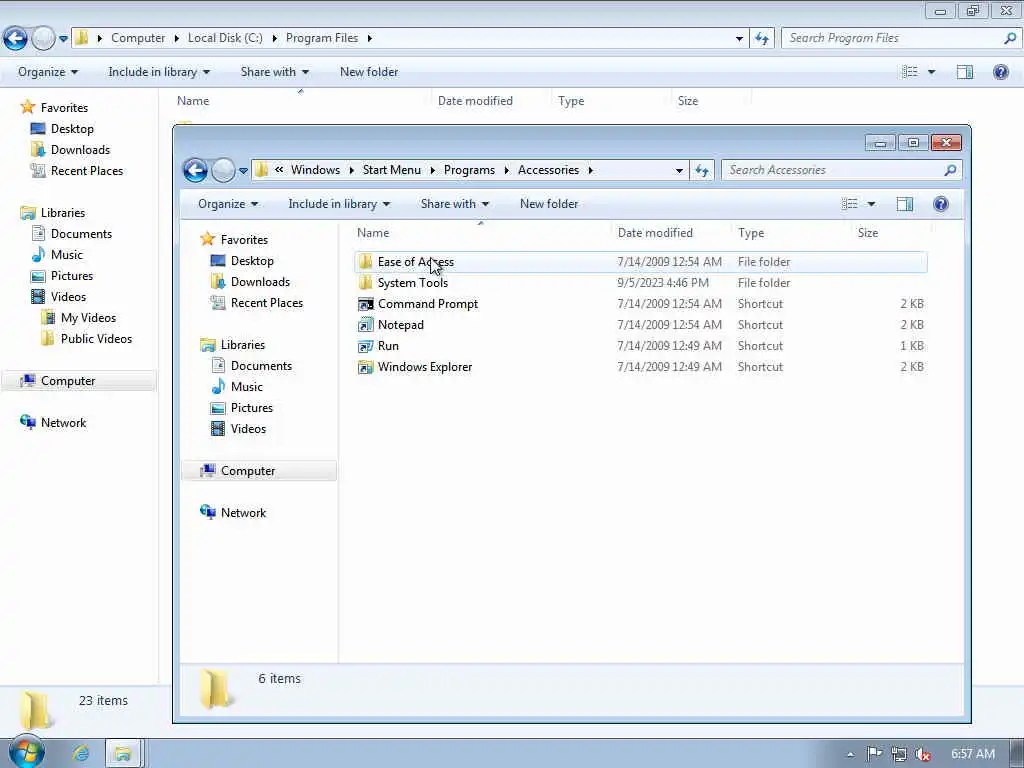Viewport: 1024px width, 768px height.
Task: Select Downloads in Accessories window sidebar
Action: 260,282
